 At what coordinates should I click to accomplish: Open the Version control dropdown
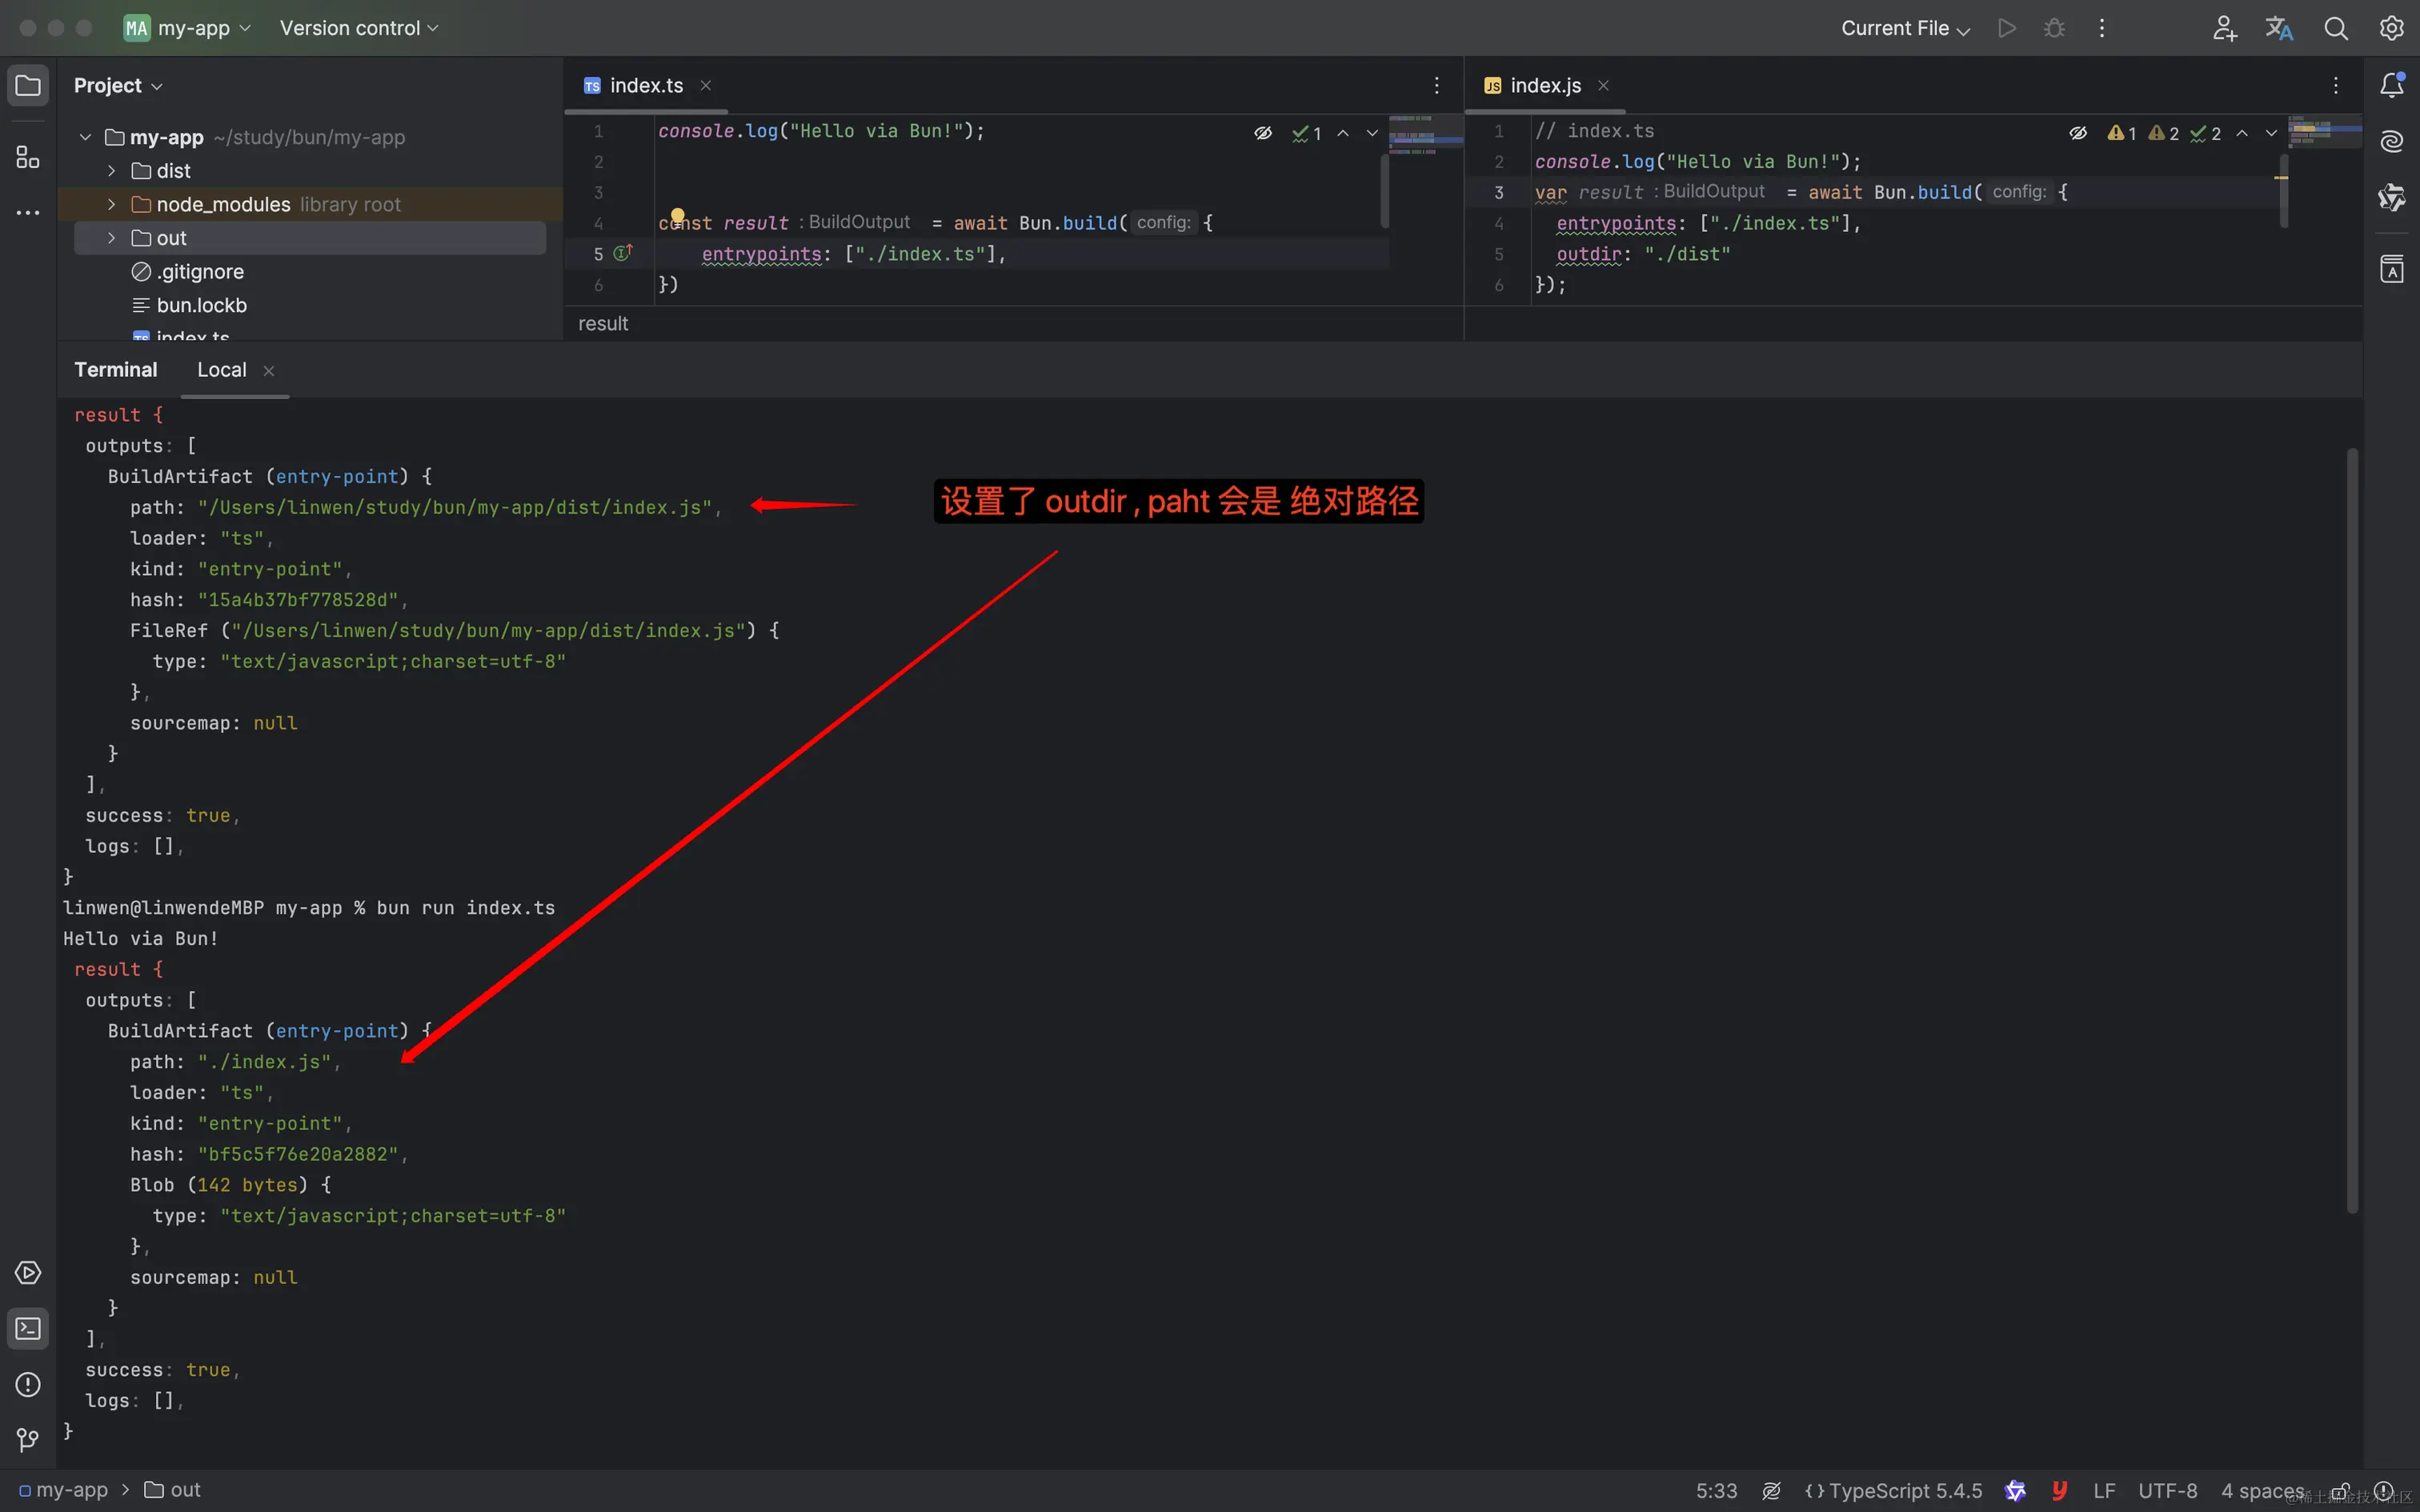tap(359, 28)
